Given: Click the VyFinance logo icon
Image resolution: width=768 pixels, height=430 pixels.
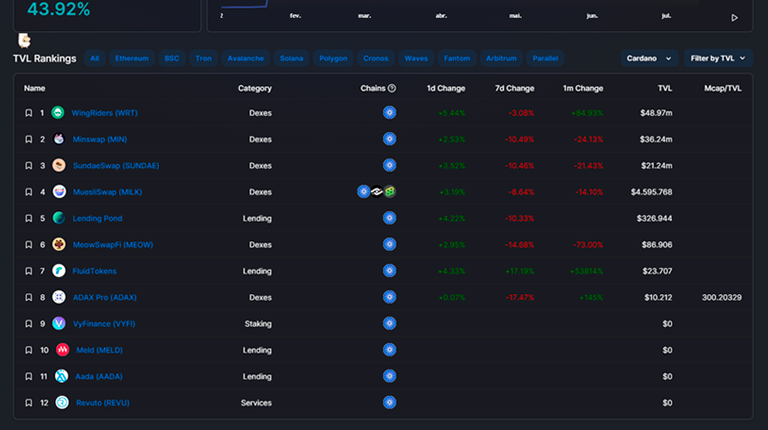Looking at the screenshot, I should pyautogui.click(x=59, y=323).
